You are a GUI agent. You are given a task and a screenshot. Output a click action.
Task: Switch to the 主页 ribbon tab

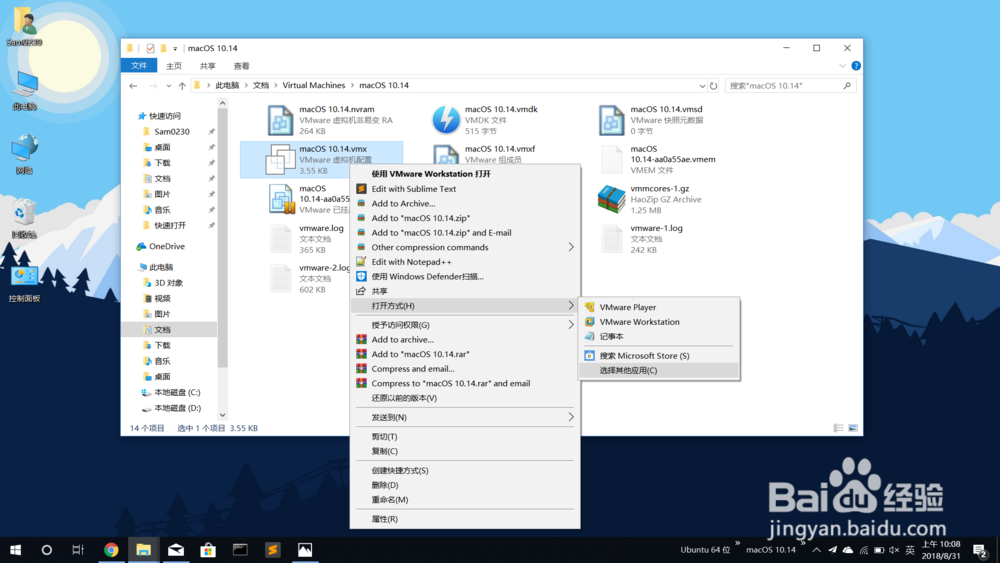click(x=173, y=66)
